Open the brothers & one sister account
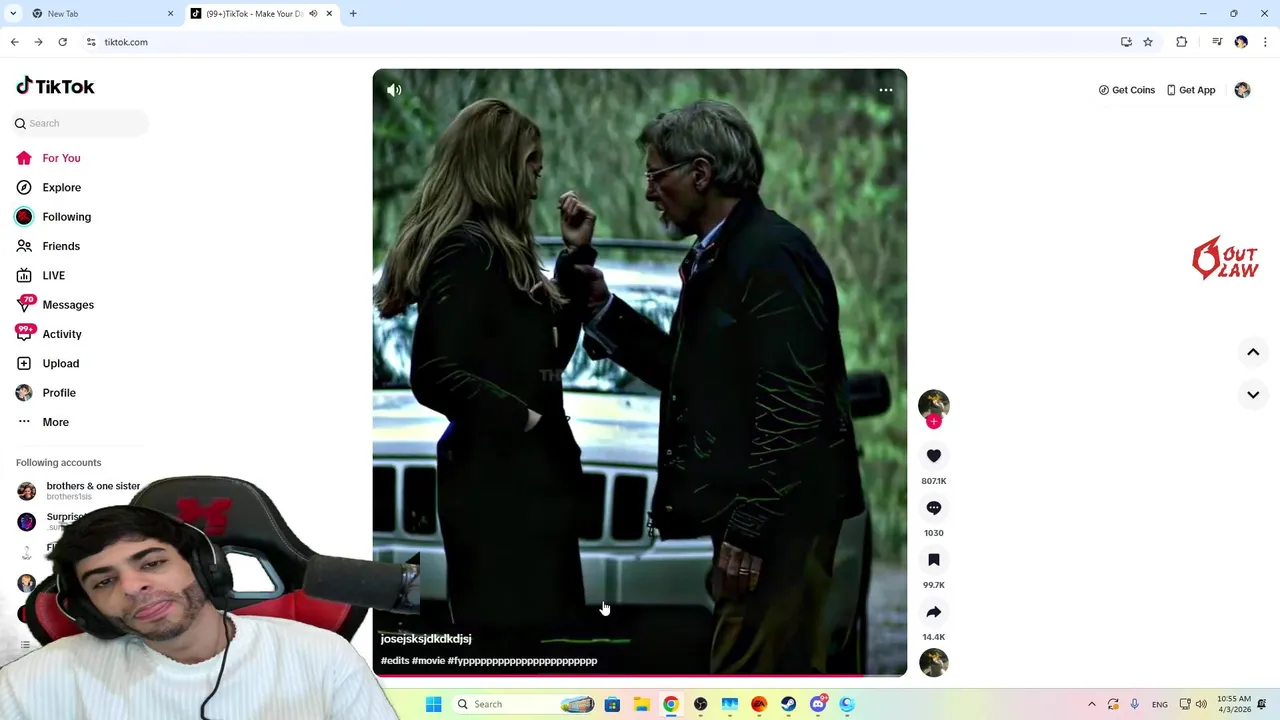This screenshot has width=1280, height=720. pyautogui.click(x=80, y=490)
